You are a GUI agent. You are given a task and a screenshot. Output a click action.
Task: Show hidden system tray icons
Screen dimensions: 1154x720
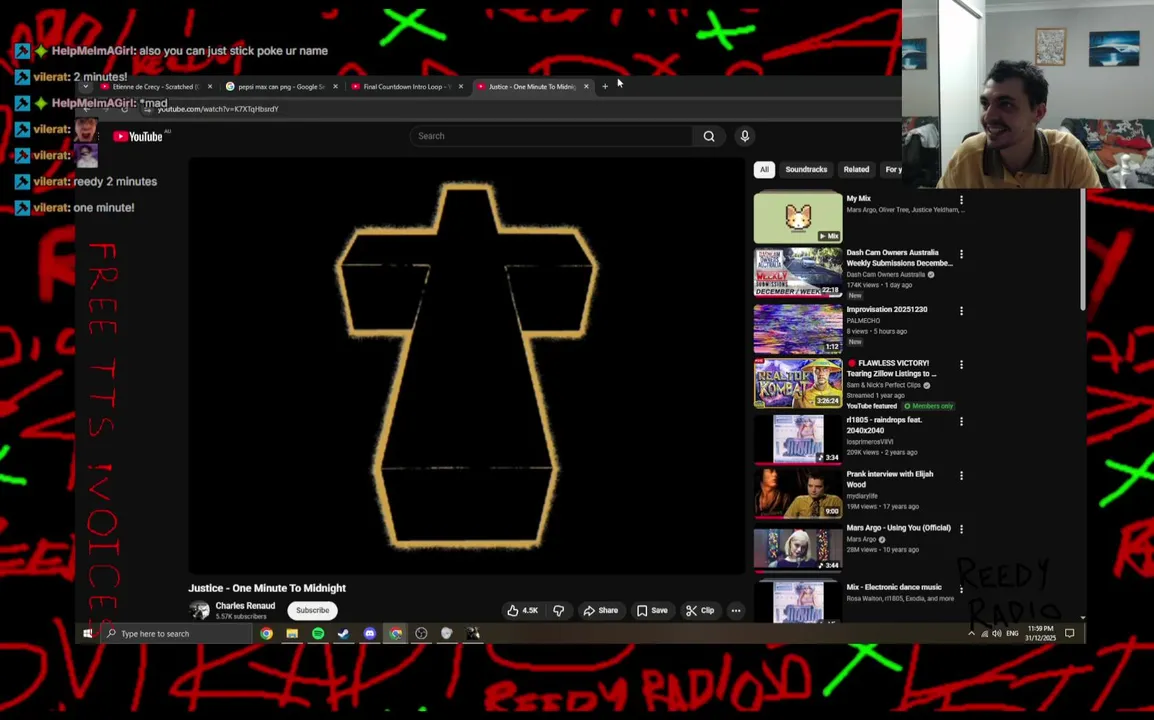(971, 633)
